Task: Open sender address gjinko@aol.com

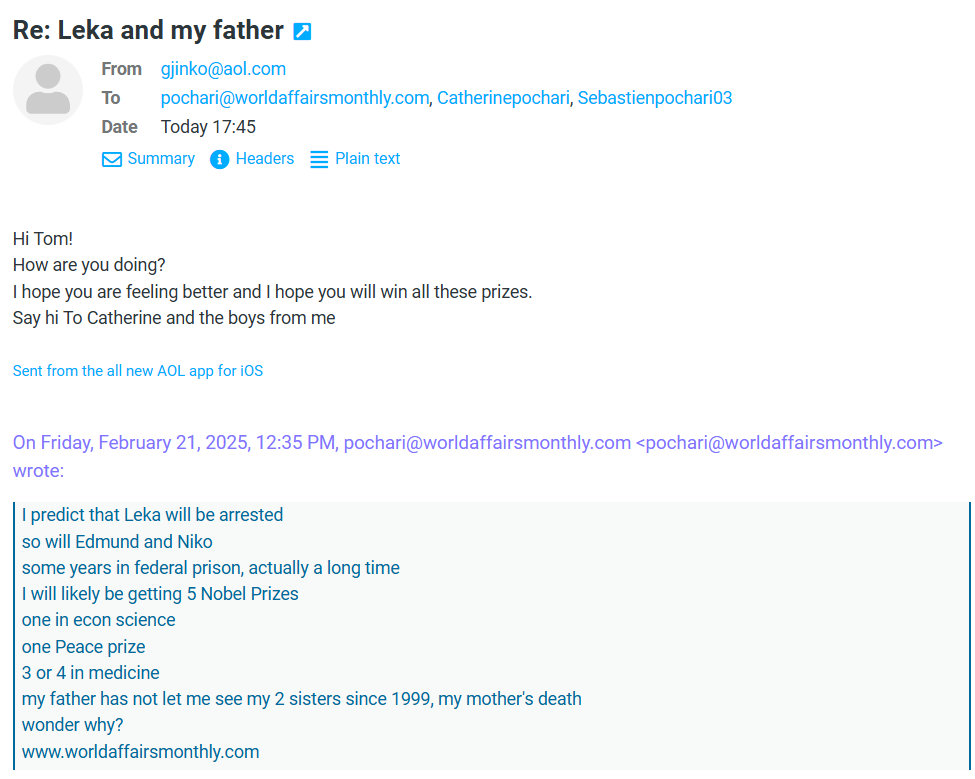Action: [223, 69]
